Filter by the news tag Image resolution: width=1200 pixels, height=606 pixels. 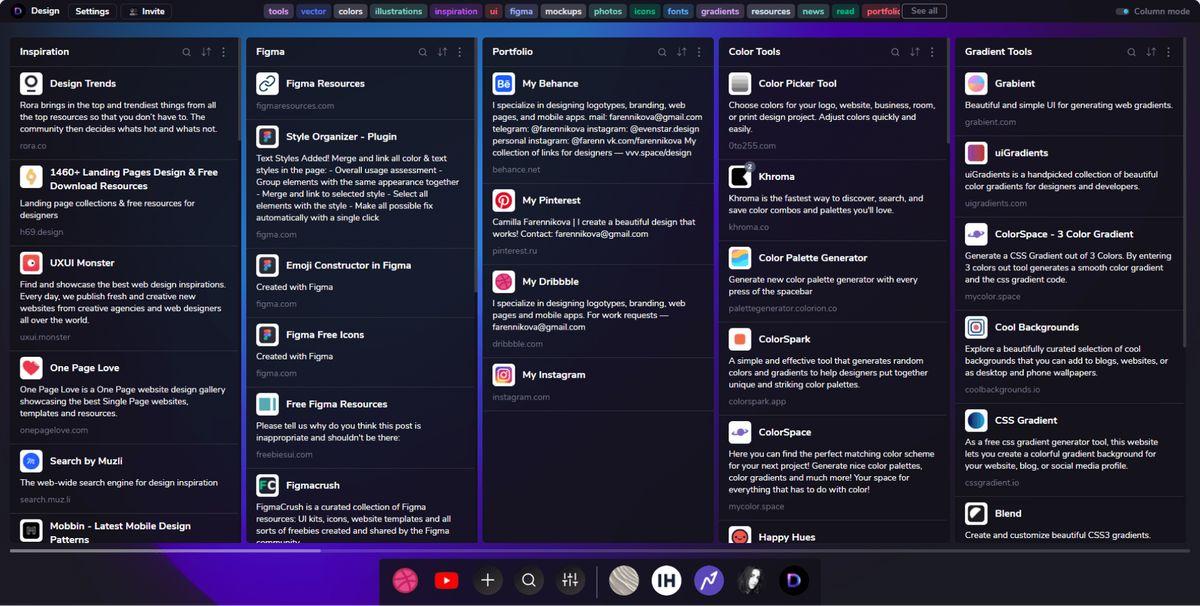click(814, 12)
